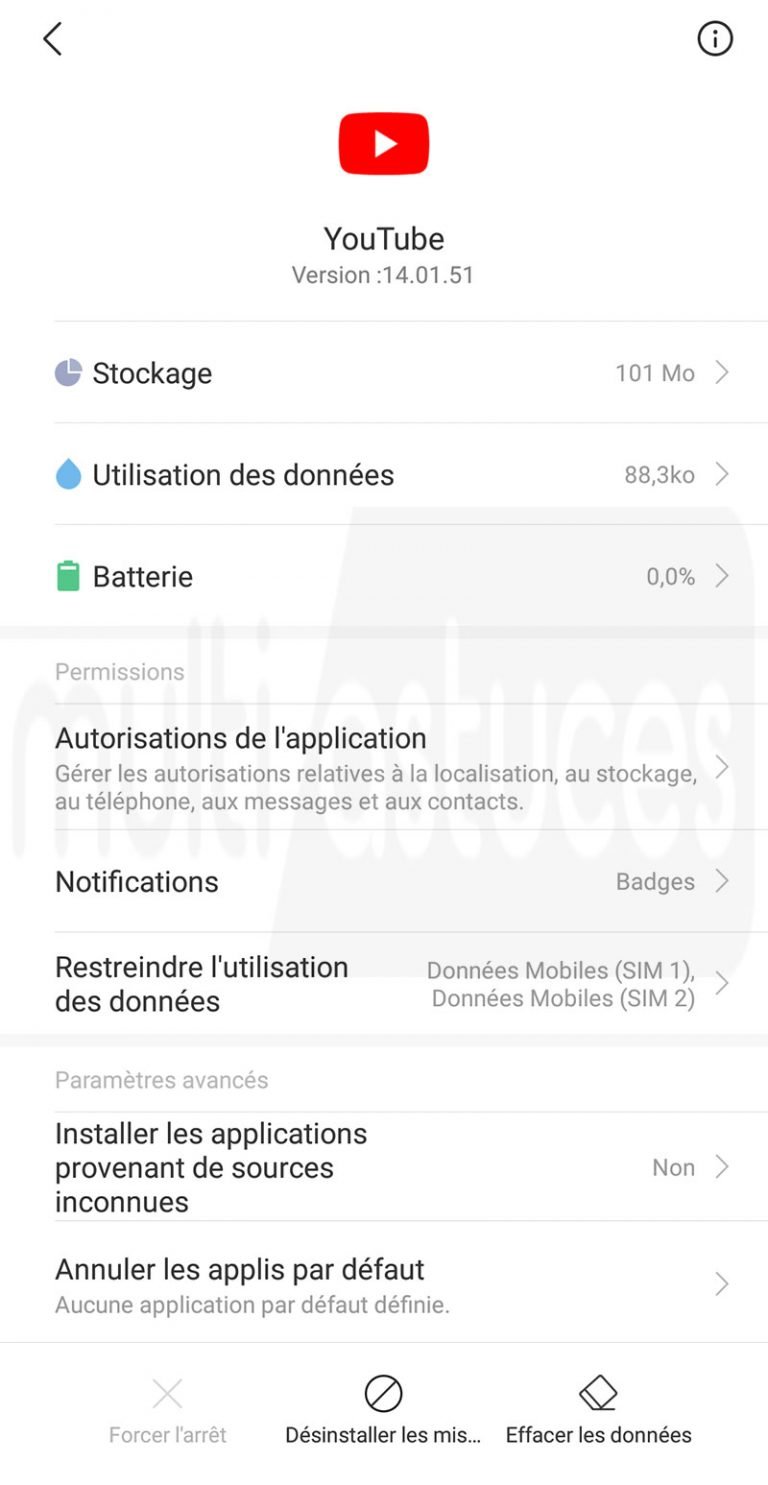Screen dimensions: 768x1485
Task: Tap the Stockage pie chart icon
Action: [68, 373]
